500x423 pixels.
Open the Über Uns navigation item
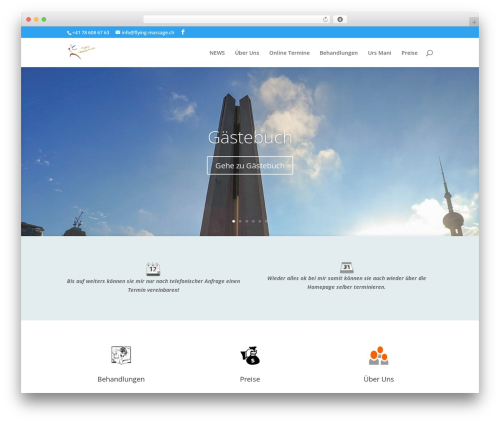point(247,53)
